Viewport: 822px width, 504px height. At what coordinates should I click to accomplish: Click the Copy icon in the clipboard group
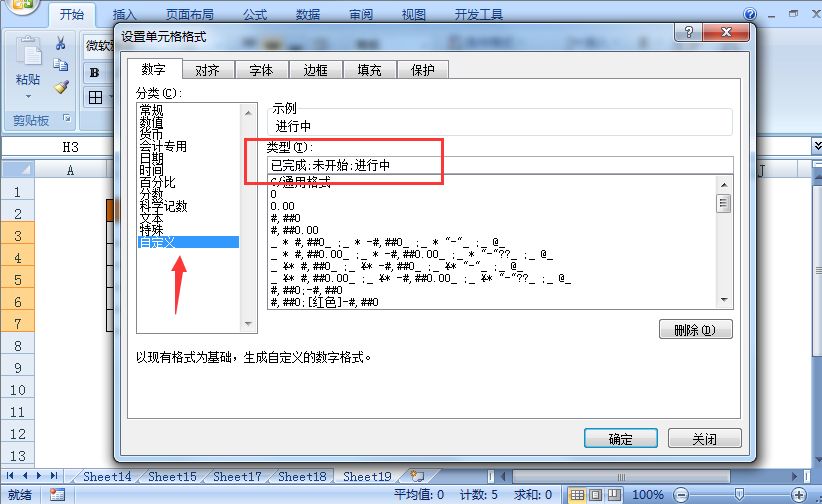point(61,65)
